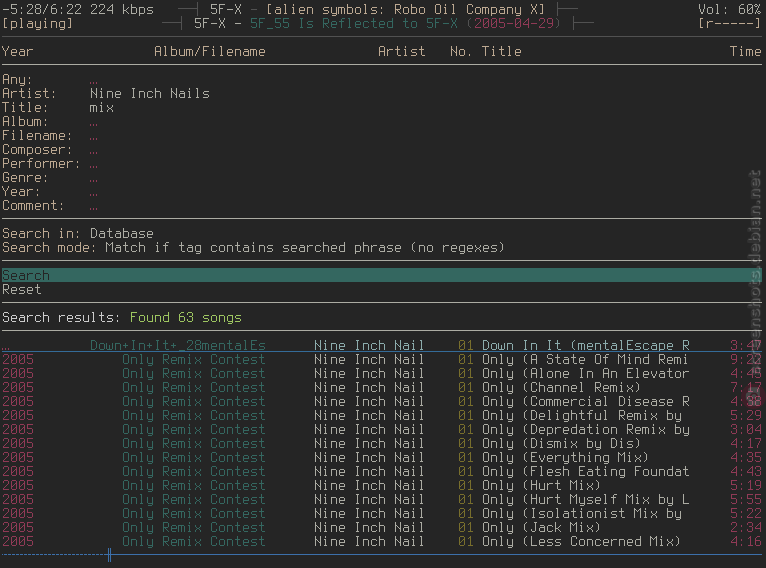Click the [playing] status text

(x=37, y=23)
